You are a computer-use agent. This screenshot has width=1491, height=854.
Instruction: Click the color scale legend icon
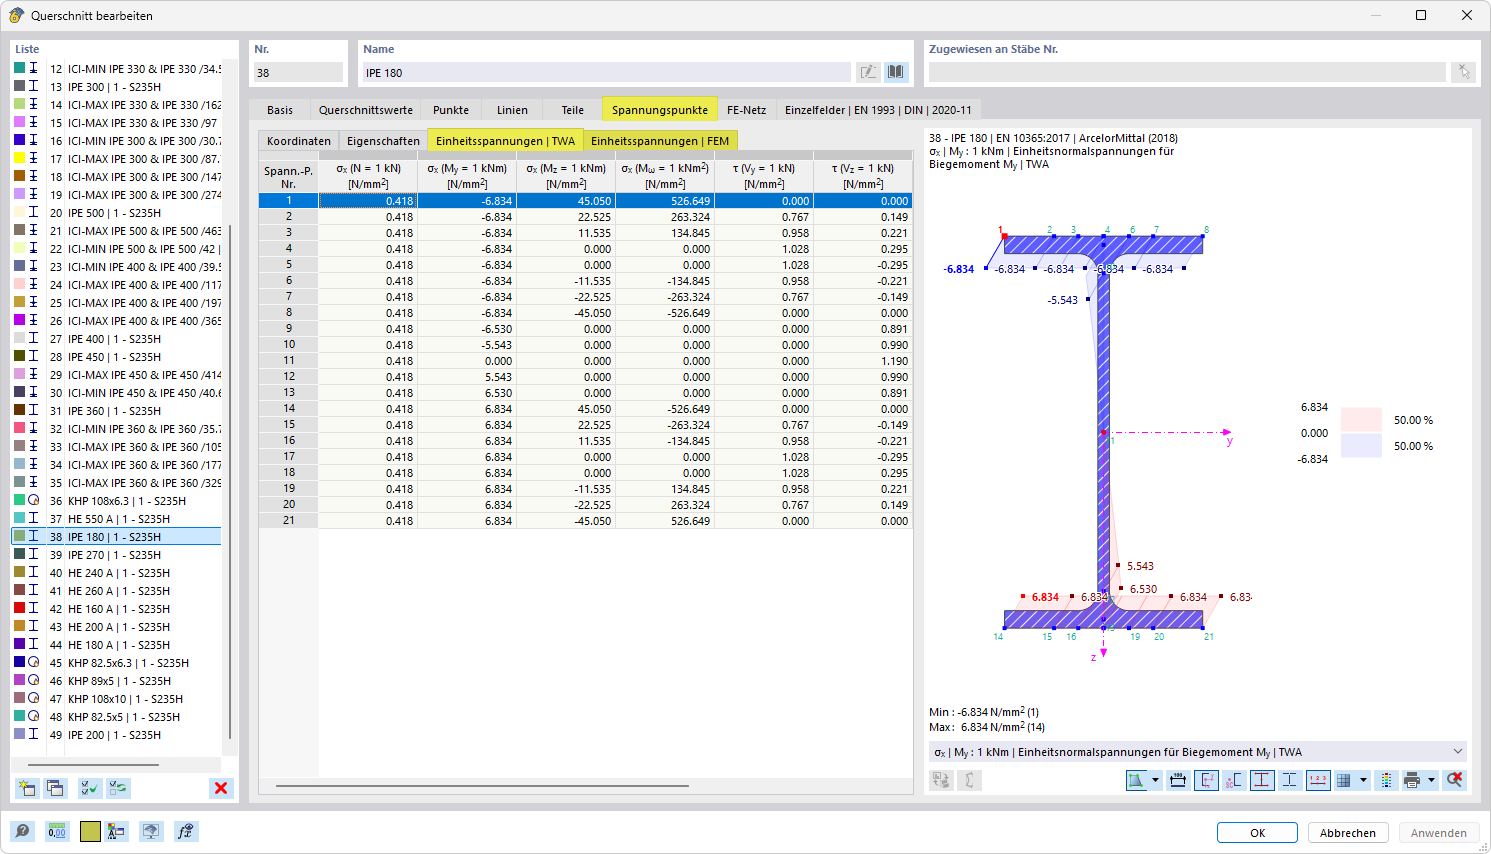(1386, 780)
